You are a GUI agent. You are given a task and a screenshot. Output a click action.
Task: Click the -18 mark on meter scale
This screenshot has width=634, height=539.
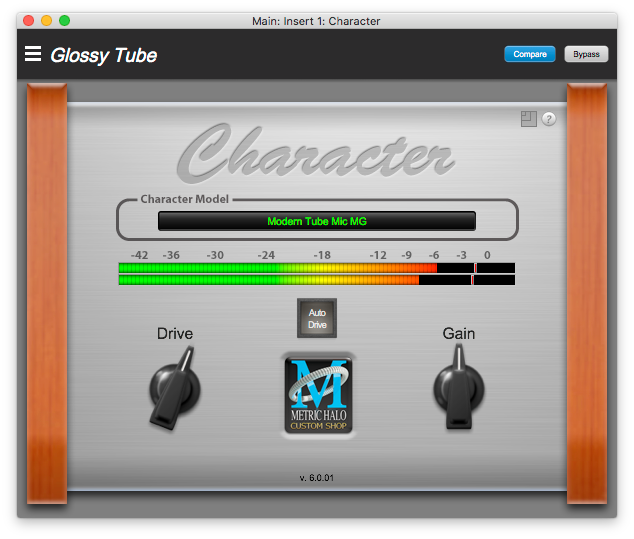click(322, 255)
